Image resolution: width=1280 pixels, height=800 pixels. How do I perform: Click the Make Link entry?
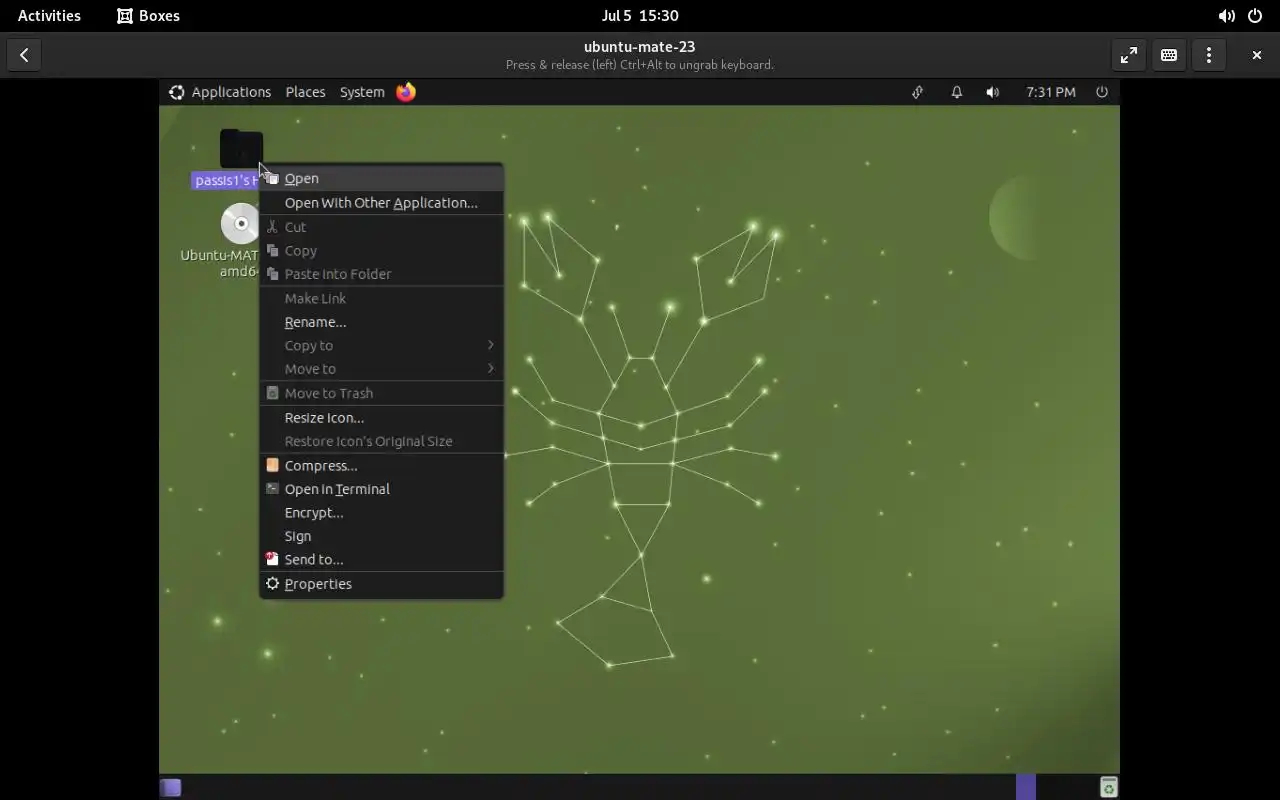[381, 298]
